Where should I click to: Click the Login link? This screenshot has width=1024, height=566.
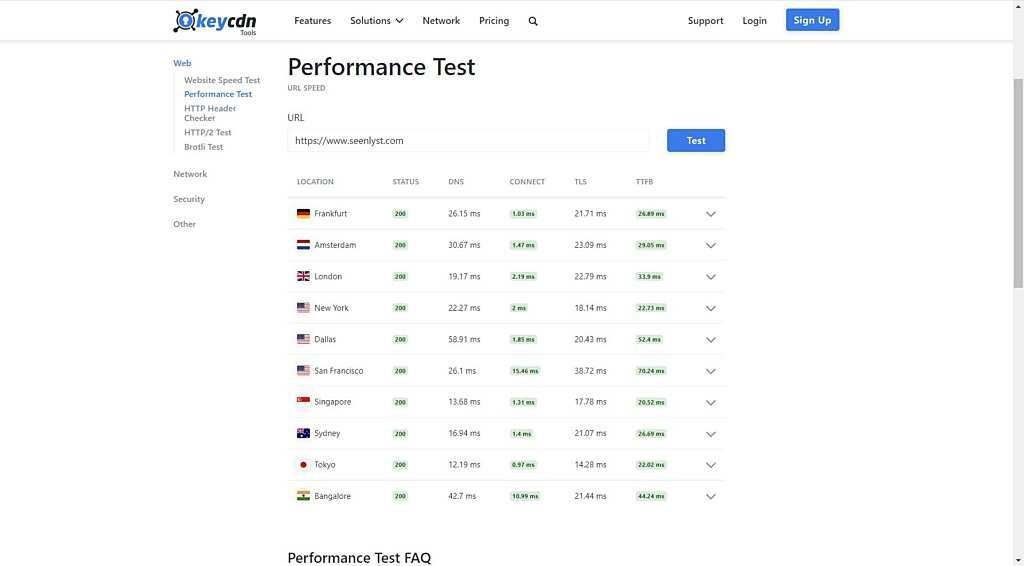tap(754, 21)
